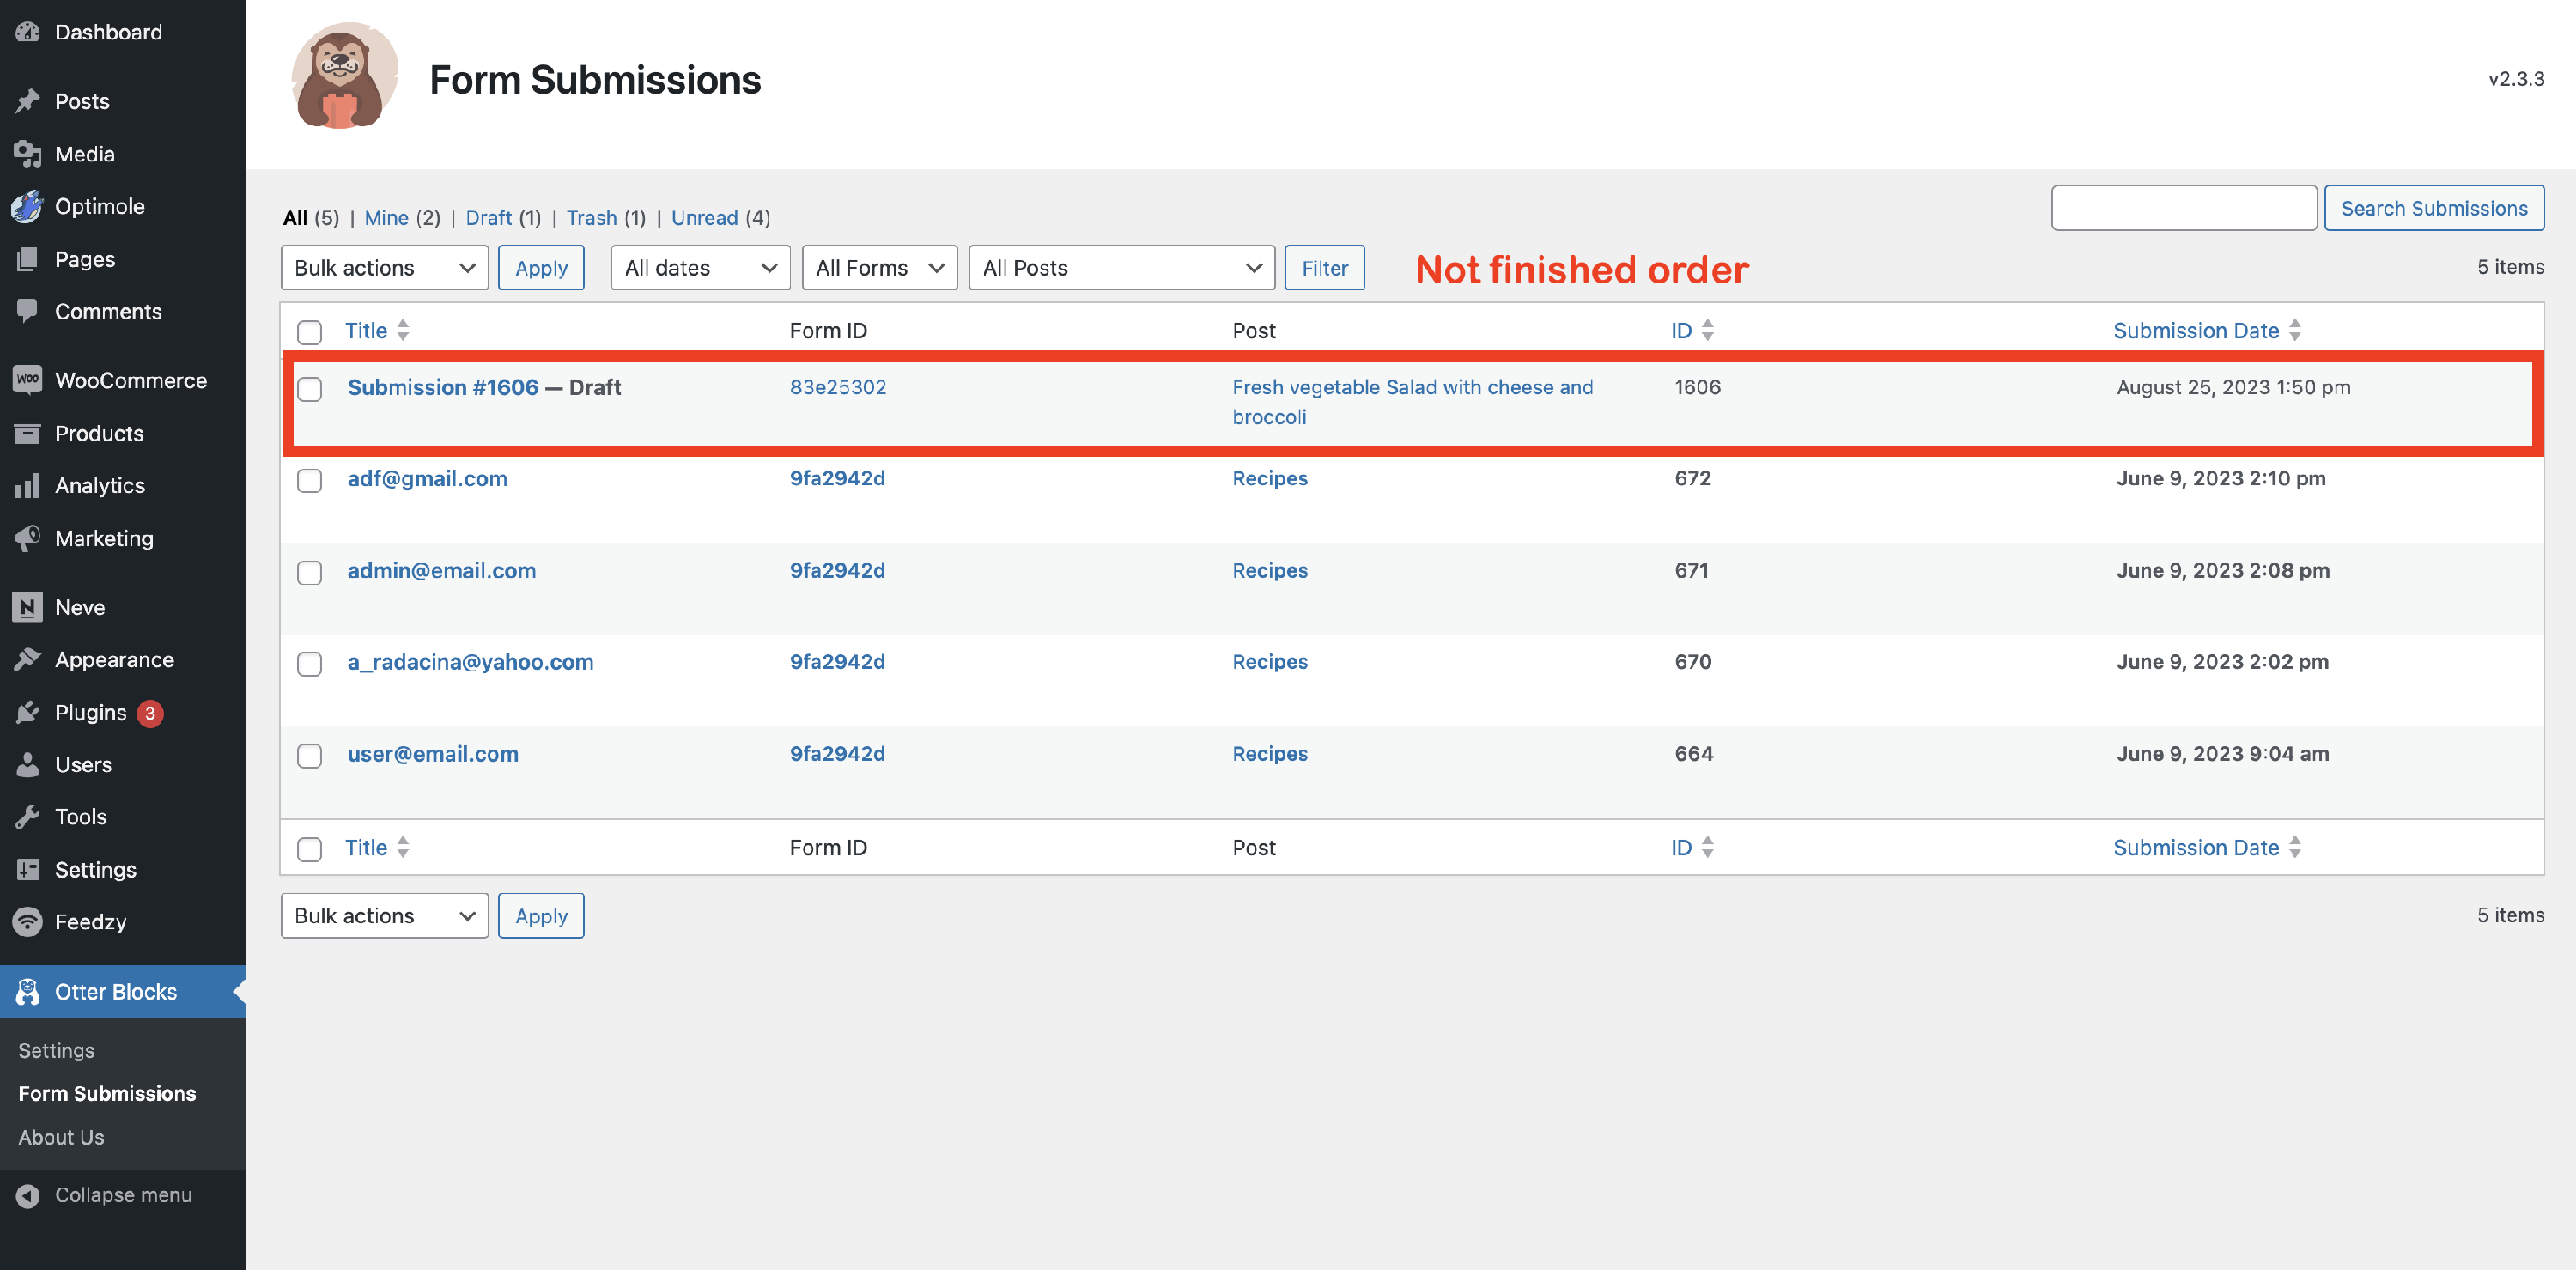Open the user@email.com submission link
Image resolution: width=2576 pixels, height=1270 pixels.
[x=432, y=754]
